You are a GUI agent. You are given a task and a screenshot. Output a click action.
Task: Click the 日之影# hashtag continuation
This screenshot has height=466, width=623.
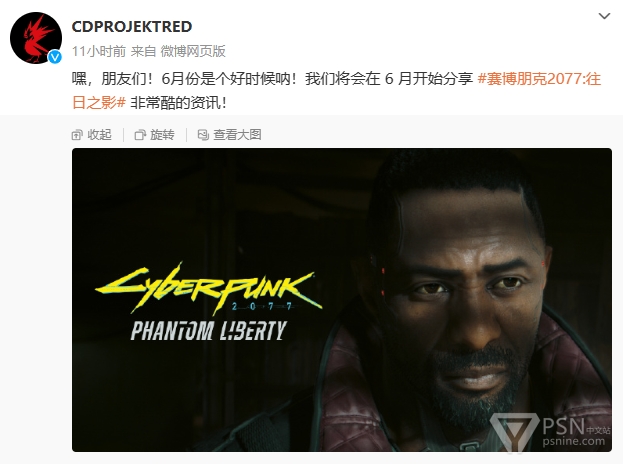tap(99, 103)
